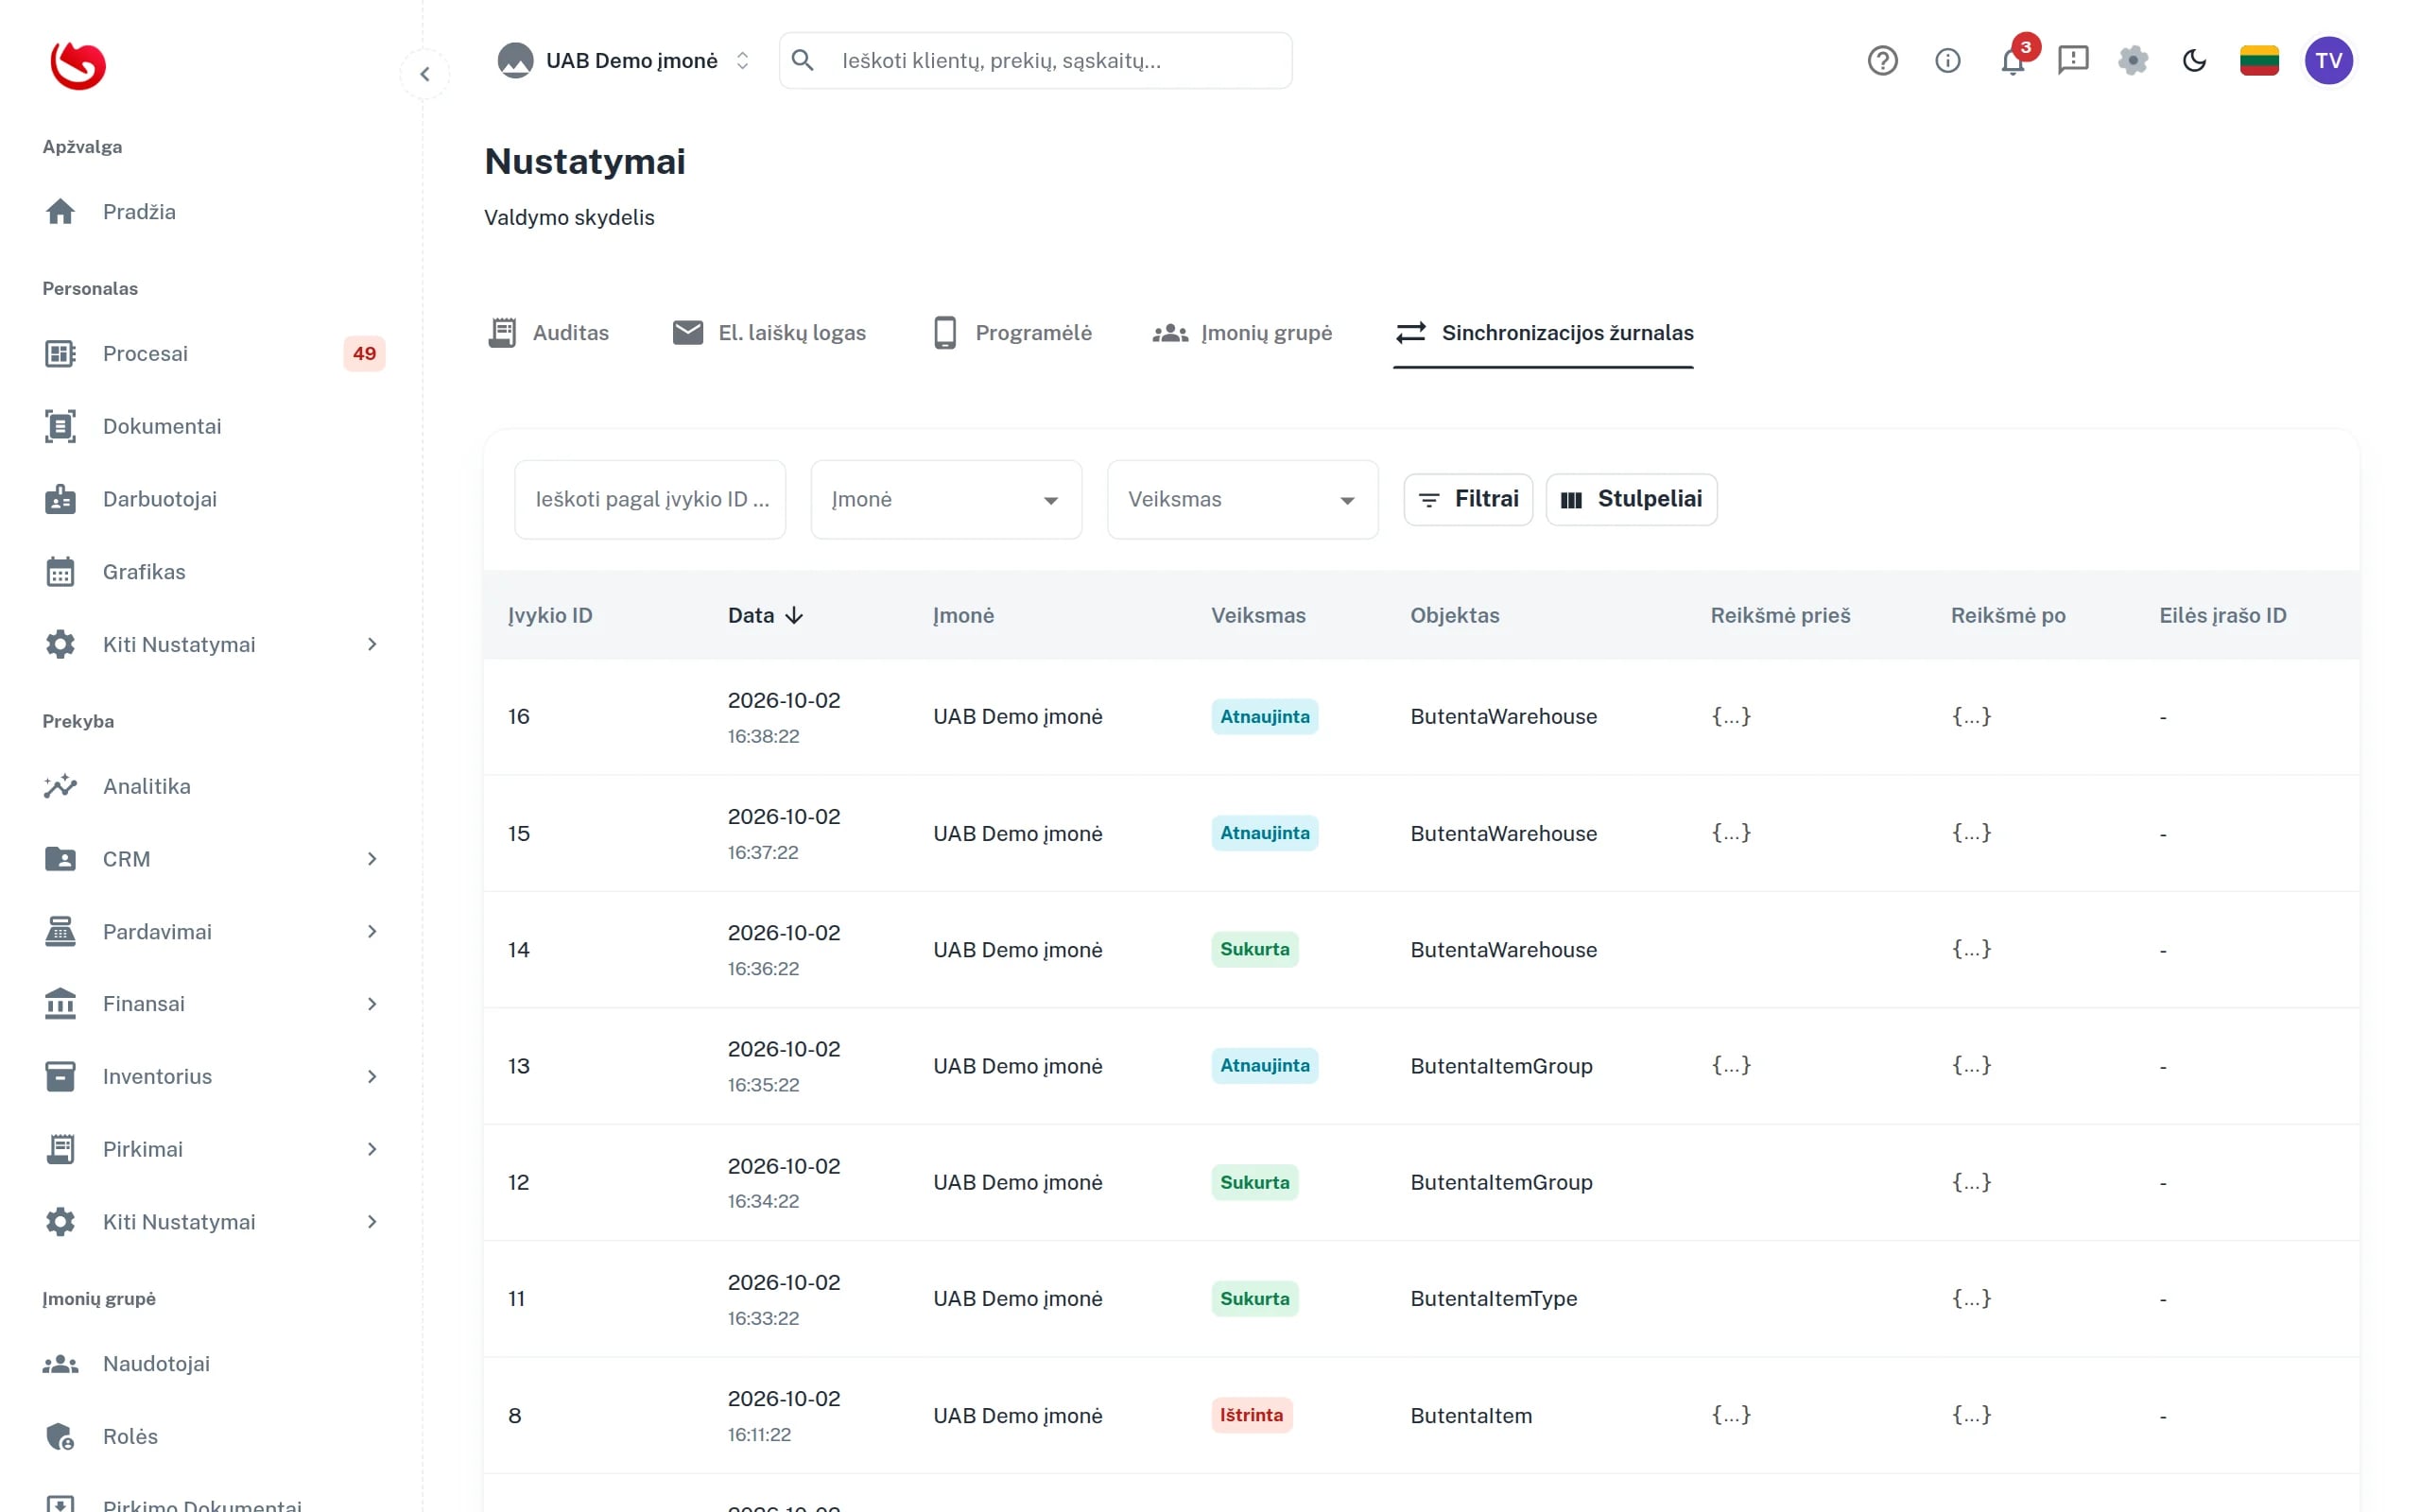Expand the Inventorius menu
This screenshot has width=2420, height=1512.
[x=213, y=1077]
